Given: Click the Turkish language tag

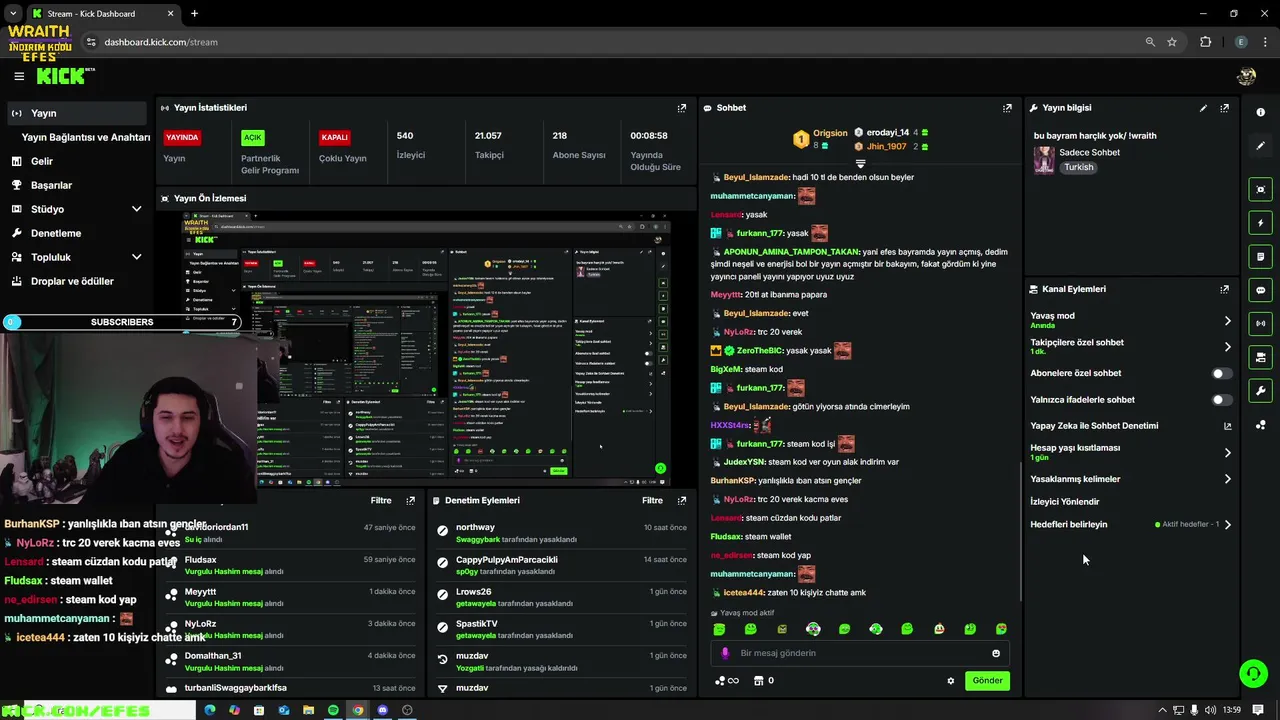Looking at the screenshot, I should coord(1078,167).
